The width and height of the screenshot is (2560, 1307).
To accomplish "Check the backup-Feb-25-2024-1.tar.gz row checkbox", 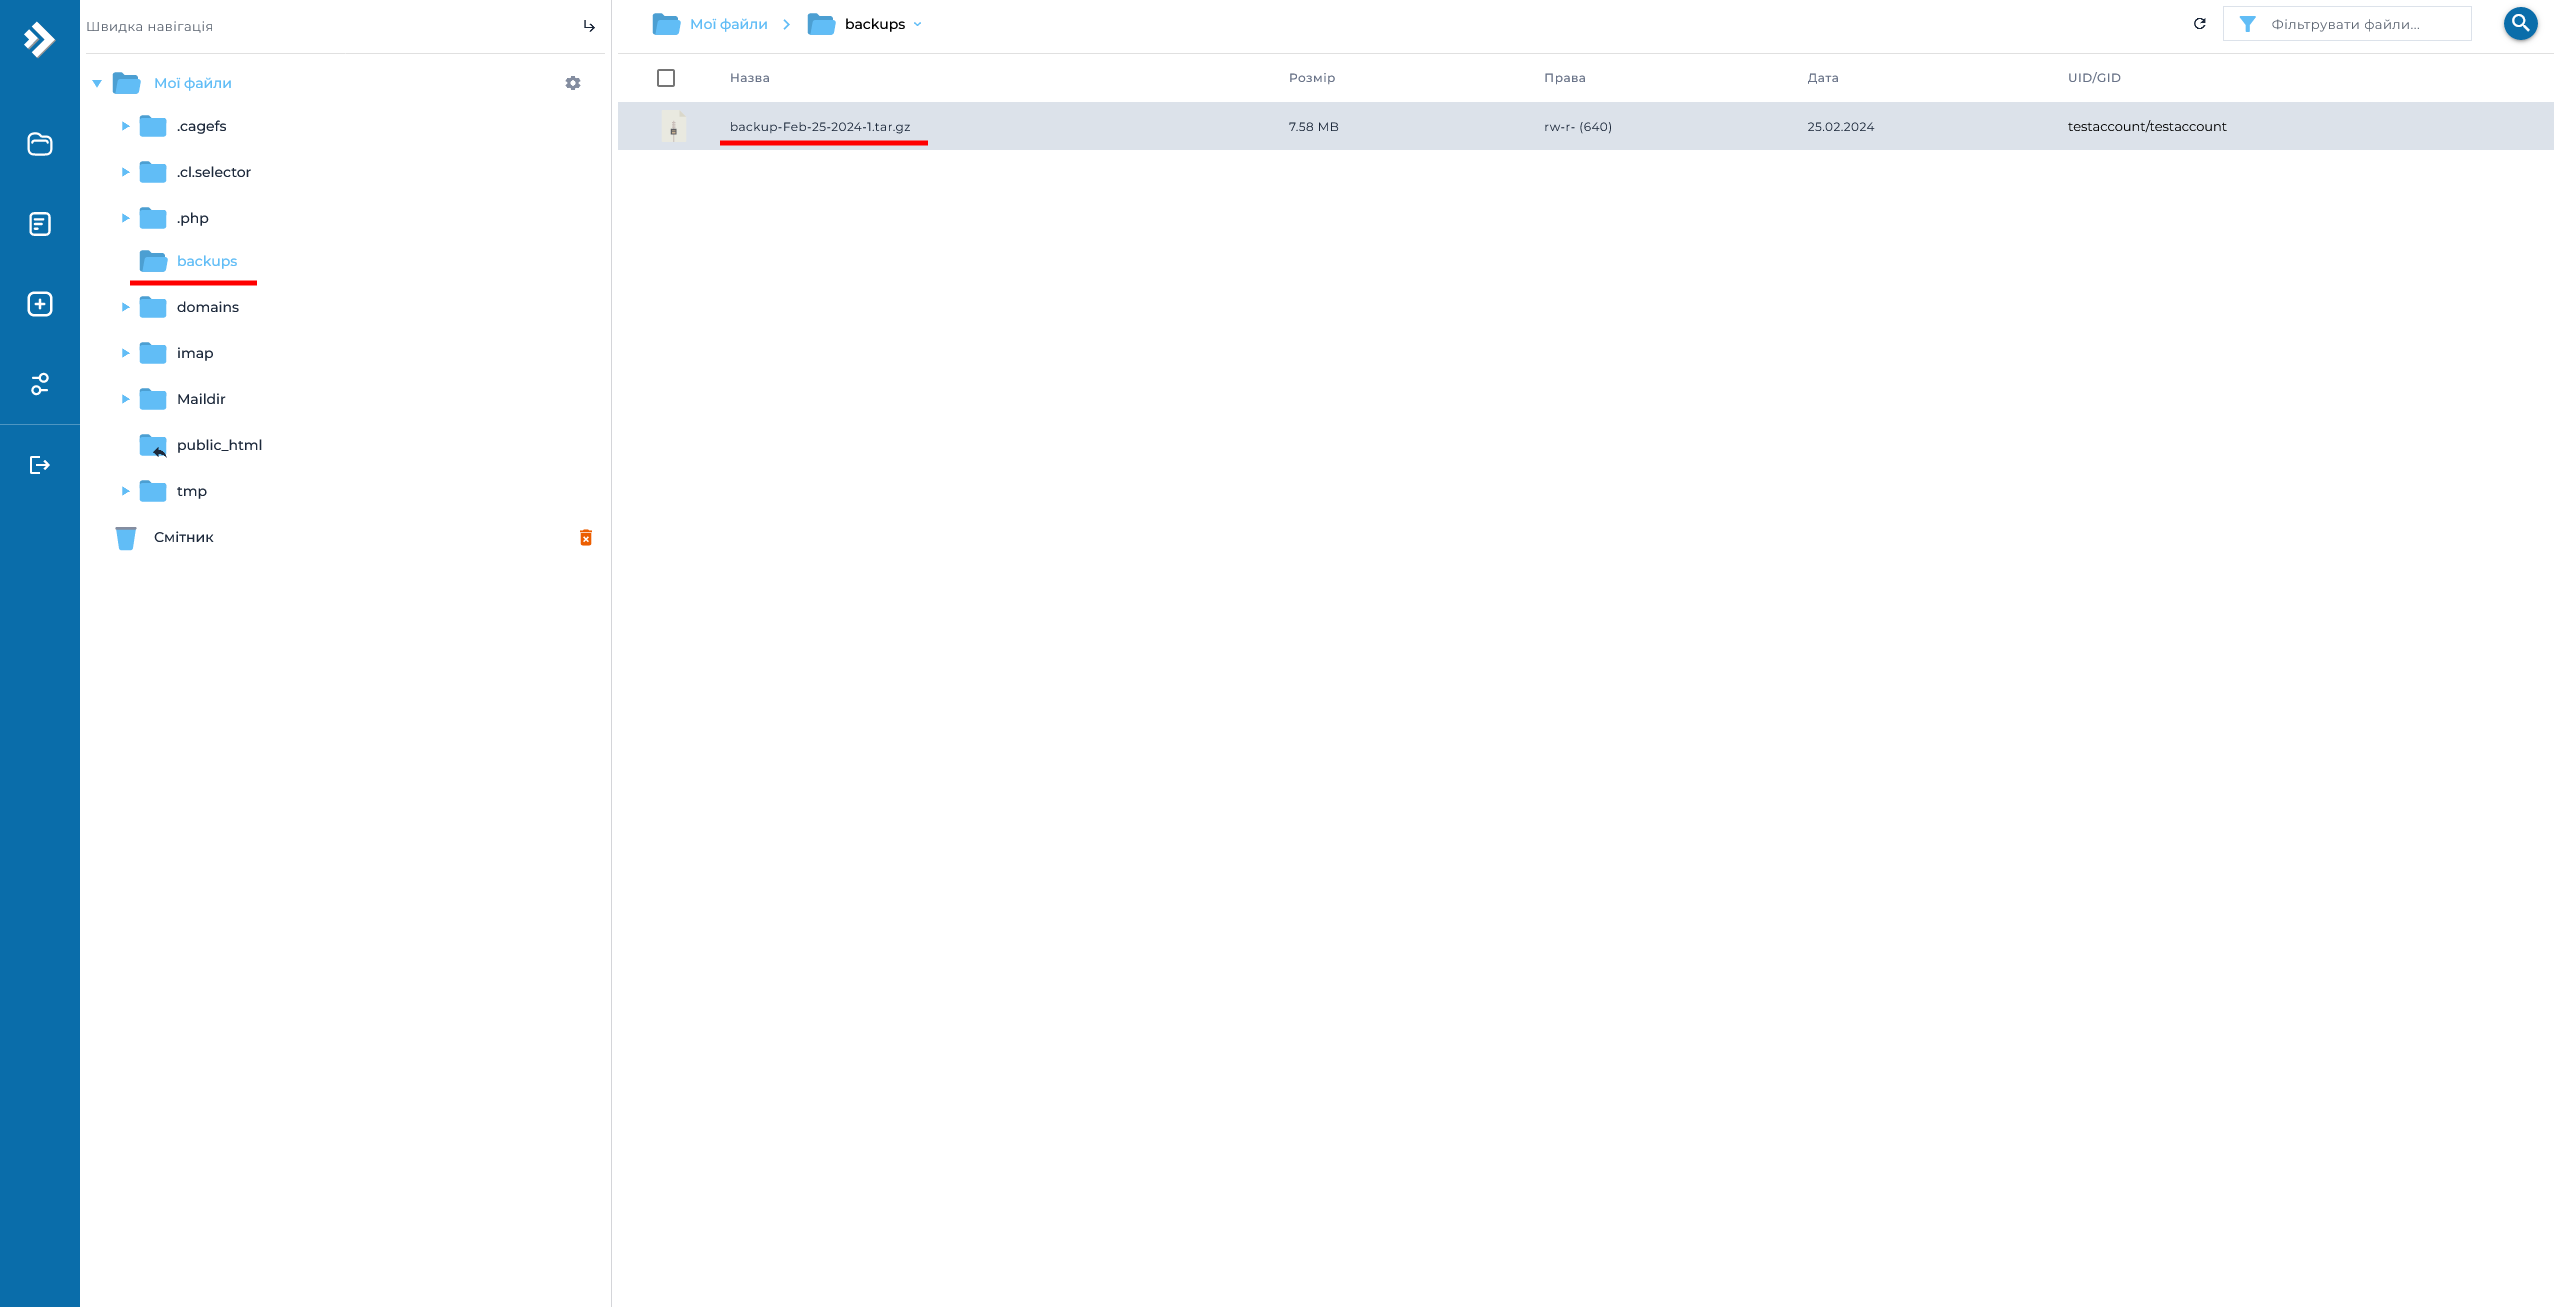I will coord(666,126).
